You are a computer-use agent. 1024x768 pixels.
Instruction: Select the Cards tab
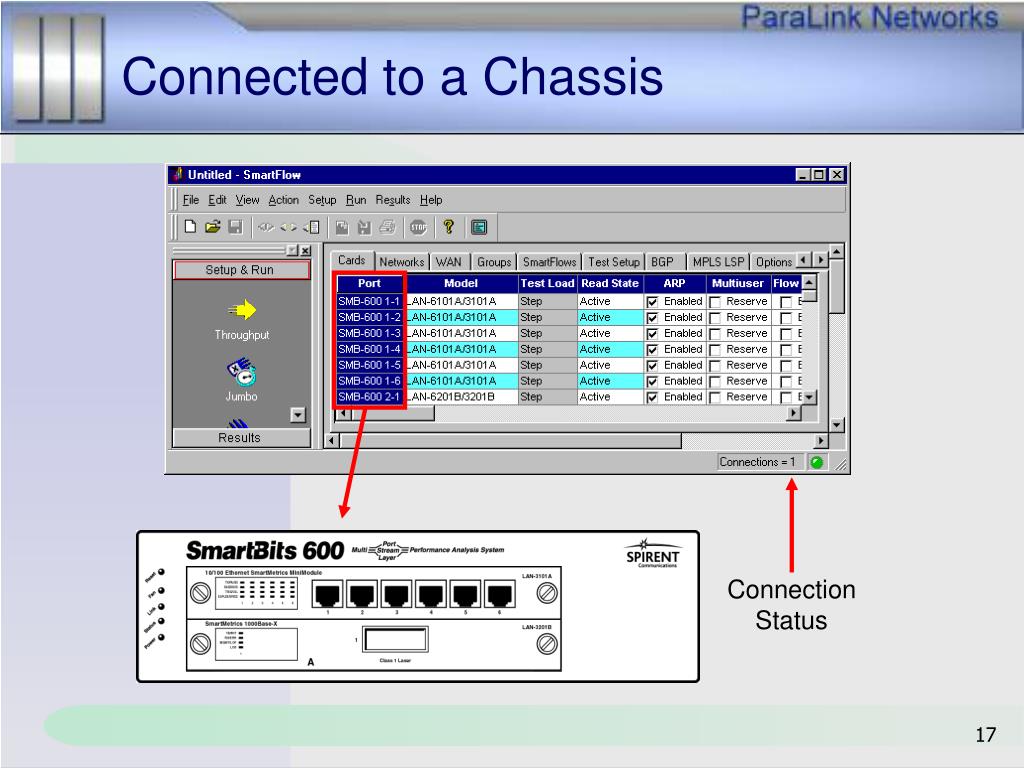(351, 260)
